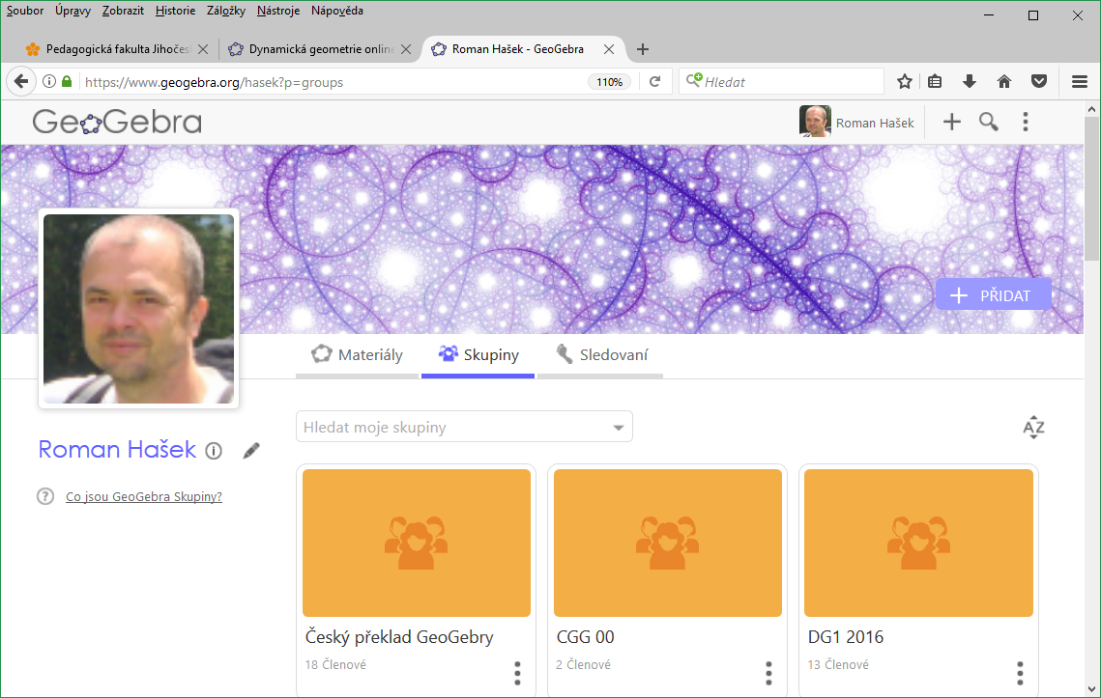Open the bookmarks list icon
This screenshot has width=1101, height=698.
coord(935,81)
